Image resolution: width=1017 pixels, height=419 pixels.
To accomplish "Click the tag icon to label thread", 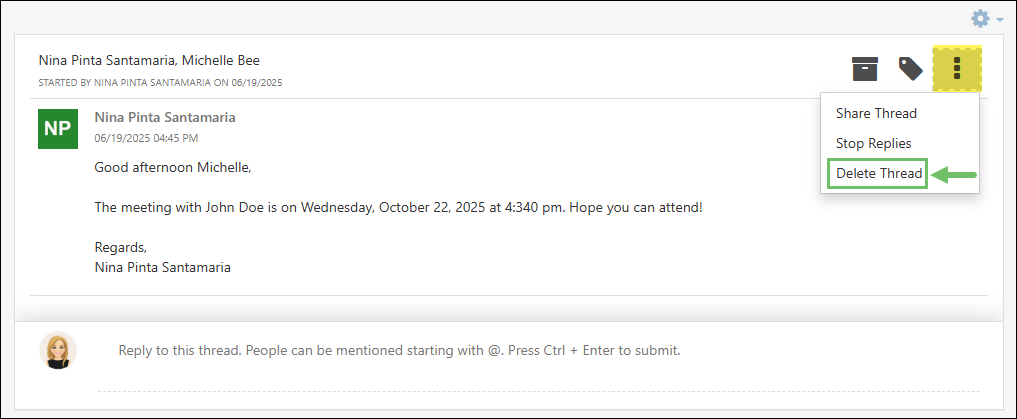I will pos(910,68).
